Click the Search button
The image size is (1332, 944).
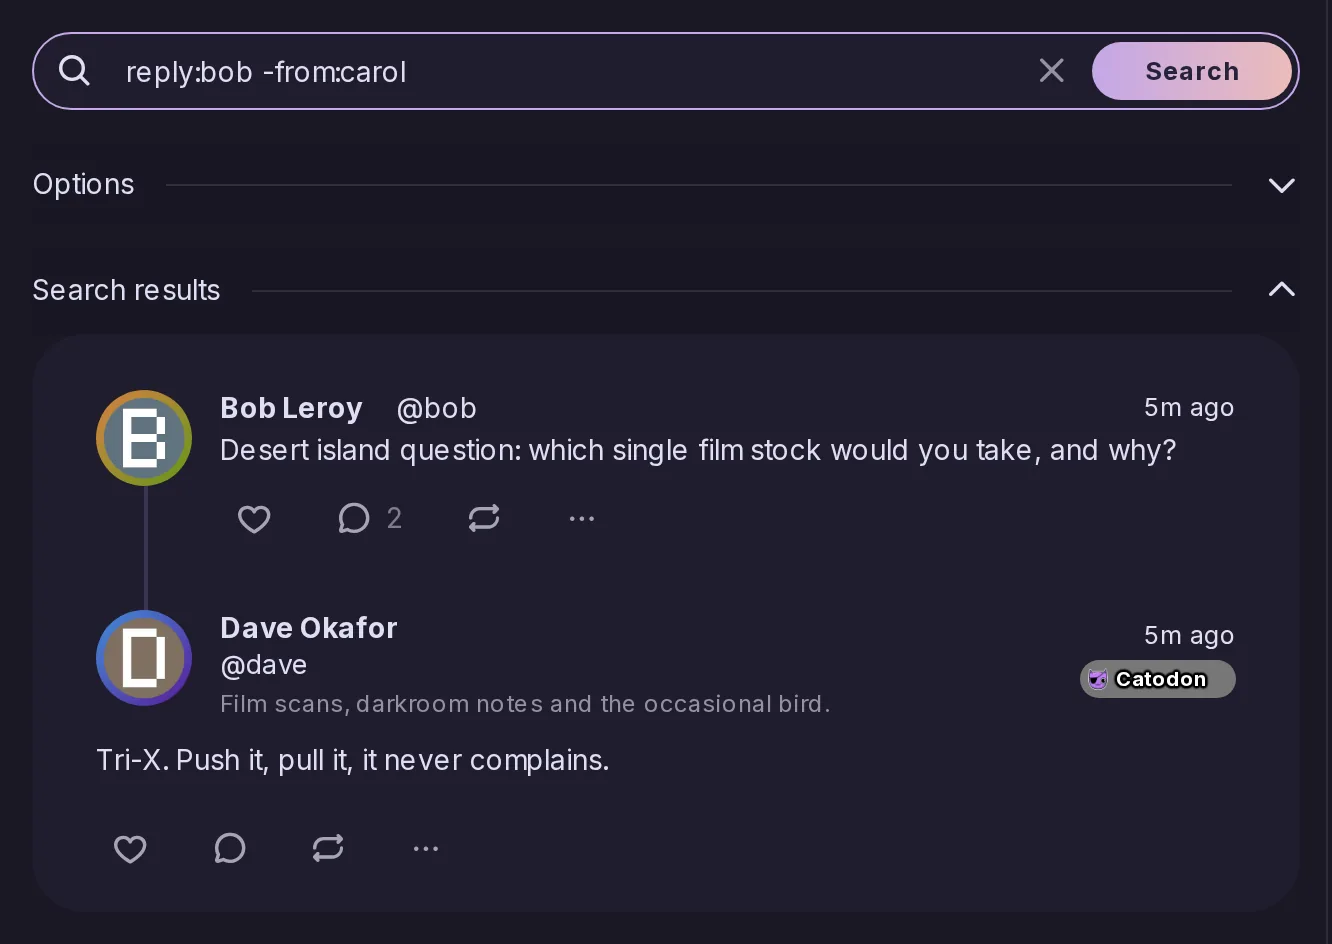coord(1192,71)
